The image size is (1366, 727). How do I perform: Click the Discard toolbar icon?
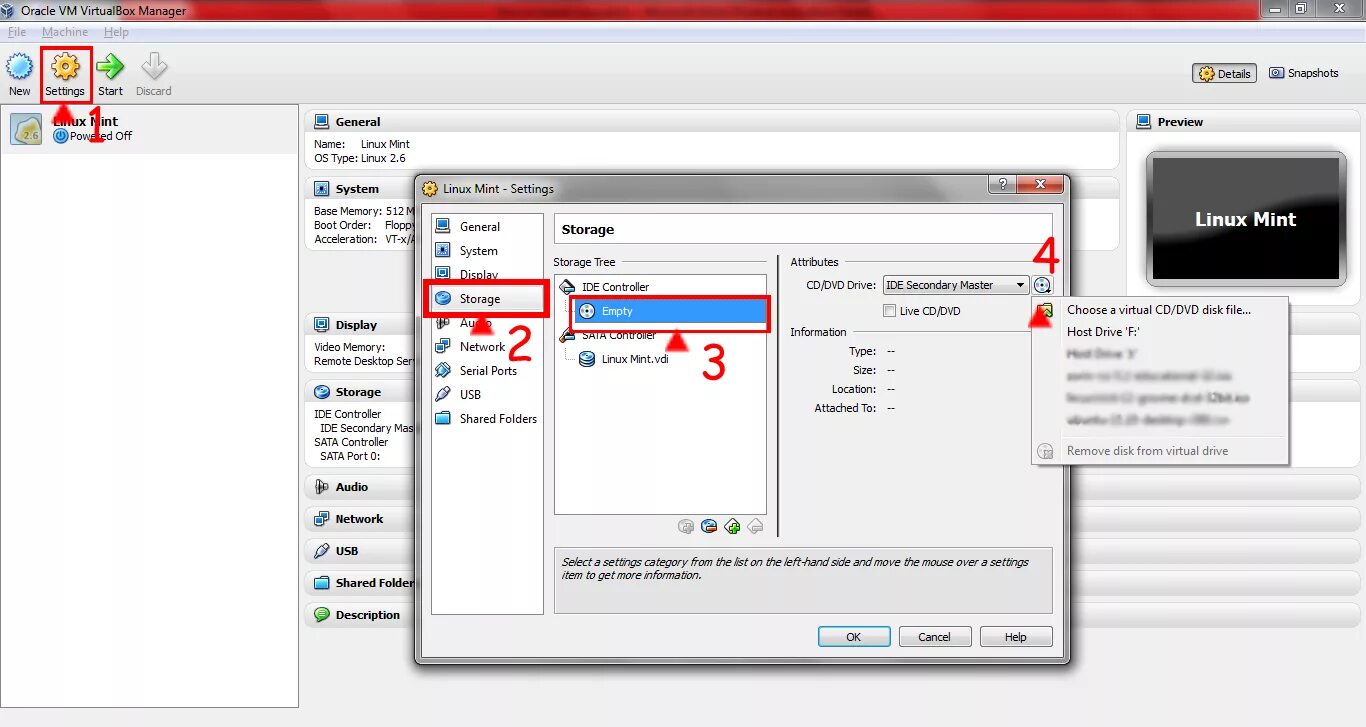click(154, 75)
